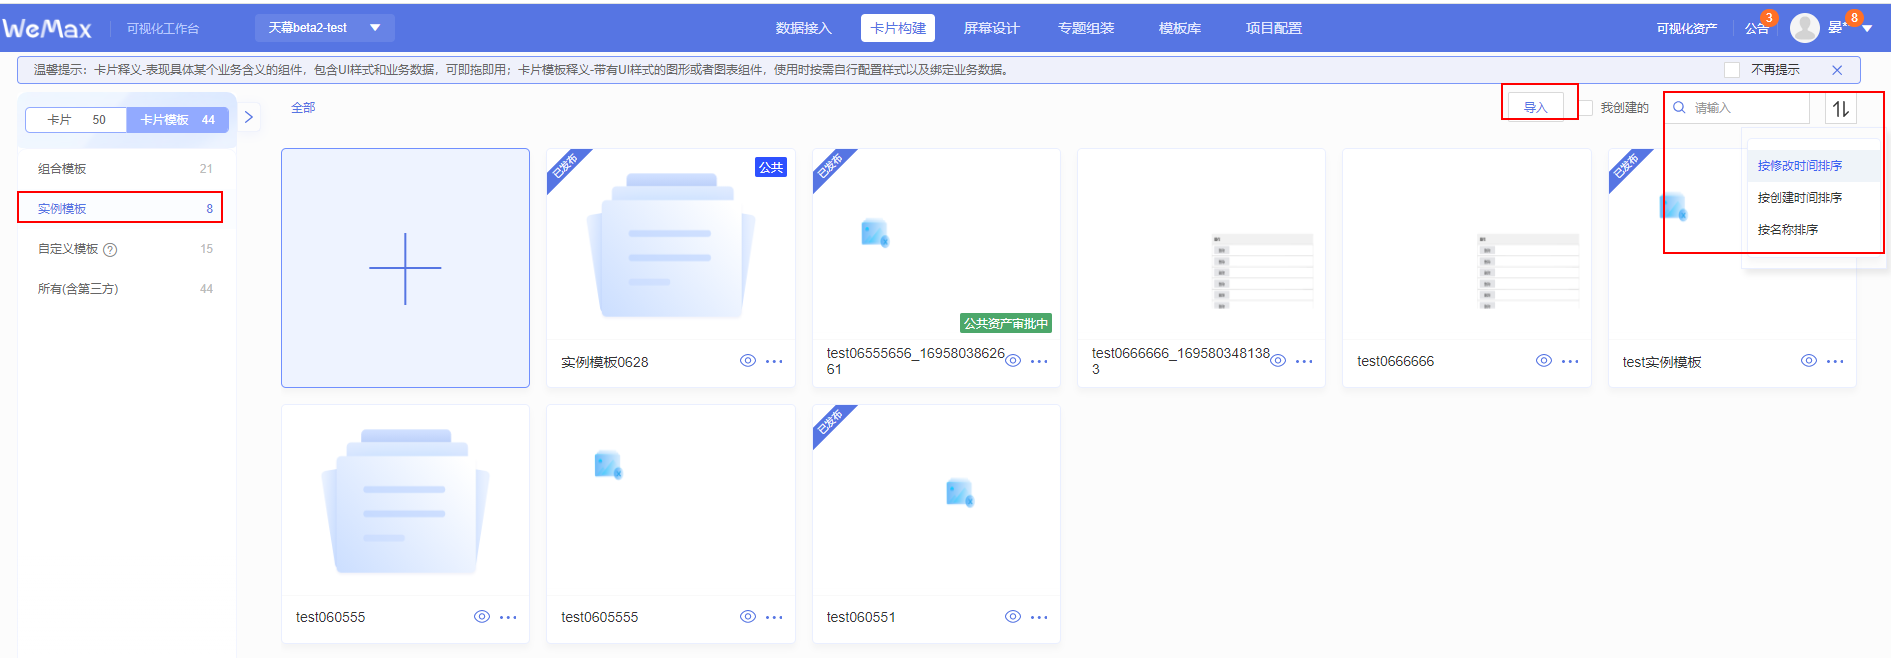This screenshot has height=658, width=1891.
Task: Switch to 卡片 50 tab
Action: click(x=76, y=120)
